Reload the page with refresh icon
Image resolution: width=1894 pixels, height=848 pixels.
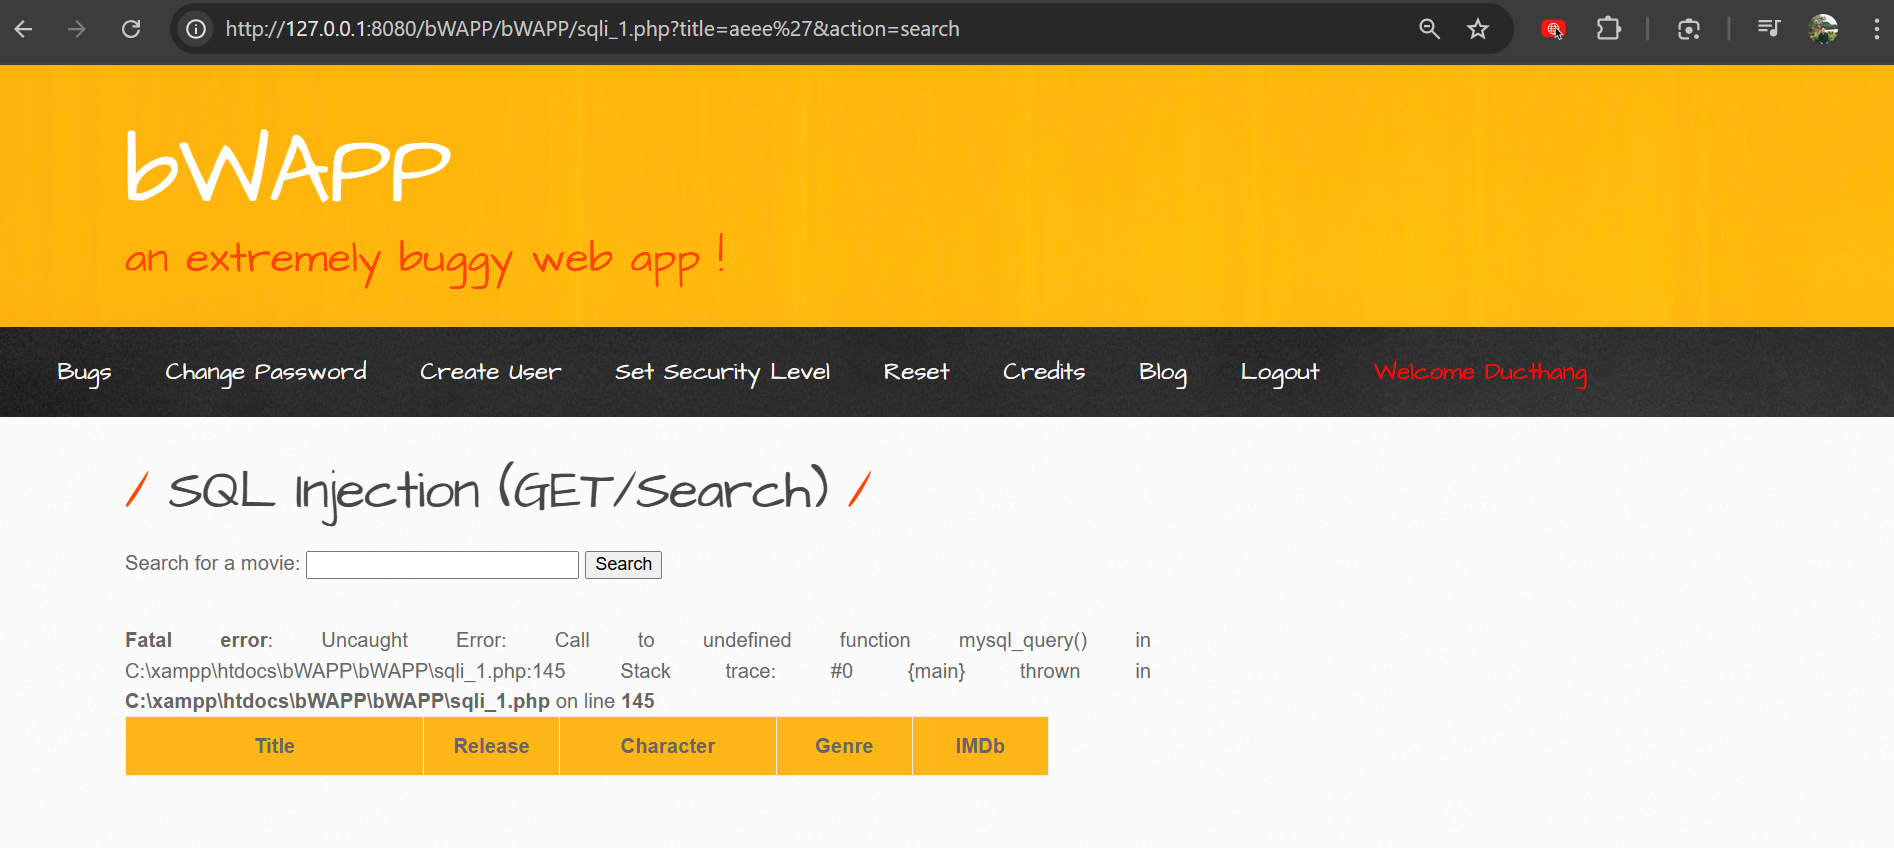coord(131,29)
